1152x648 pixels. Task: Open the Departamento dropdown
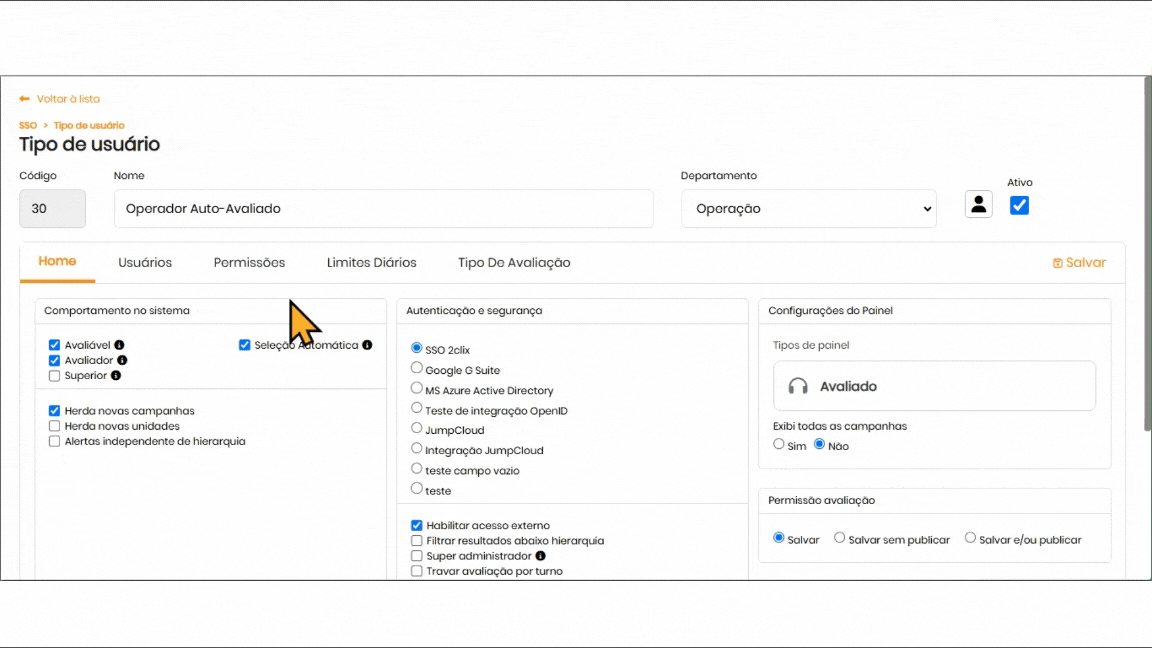pyautogui.click(x=808, y=209)
